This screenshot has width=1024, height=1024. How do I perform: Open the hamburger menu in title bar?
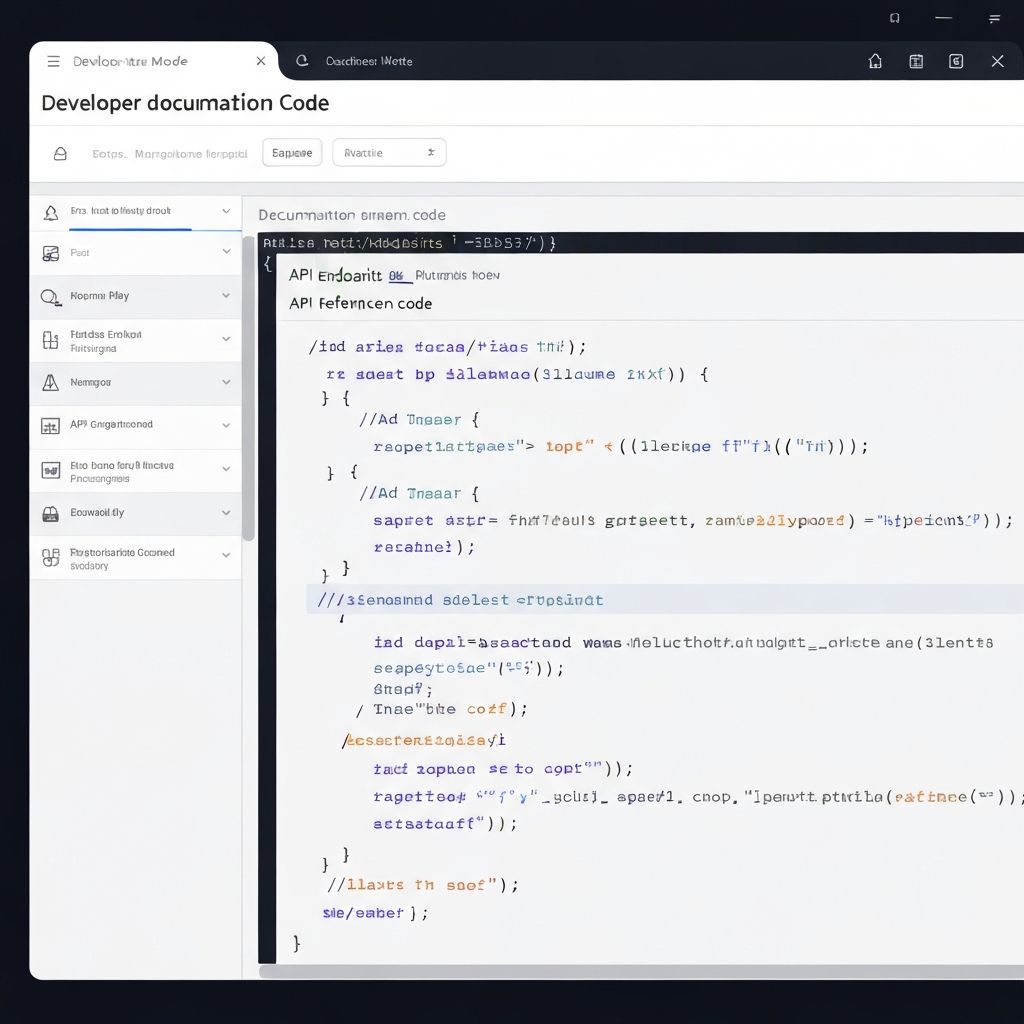coord(53,61)
